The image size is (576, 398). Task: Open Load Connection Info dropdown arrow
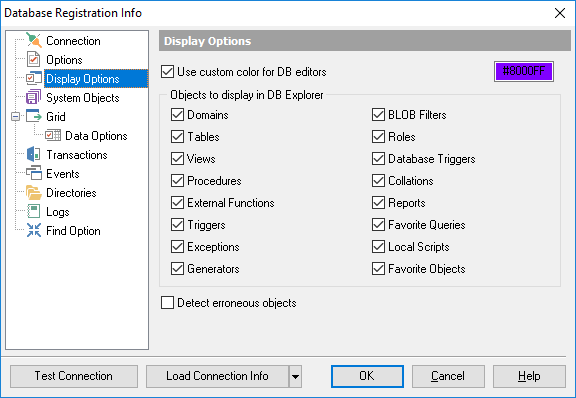pyautogui.click(x=295, y=376)
